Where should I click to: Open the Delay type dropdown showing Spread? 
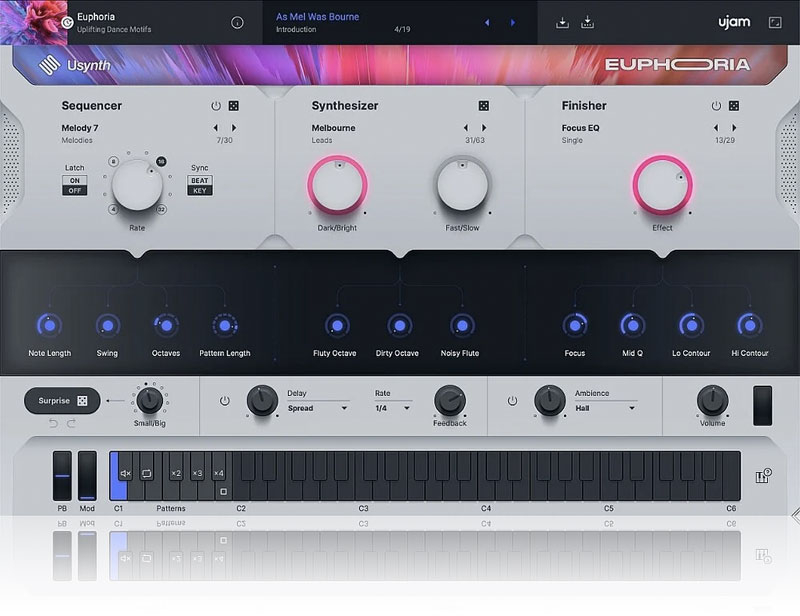[317, 408]
